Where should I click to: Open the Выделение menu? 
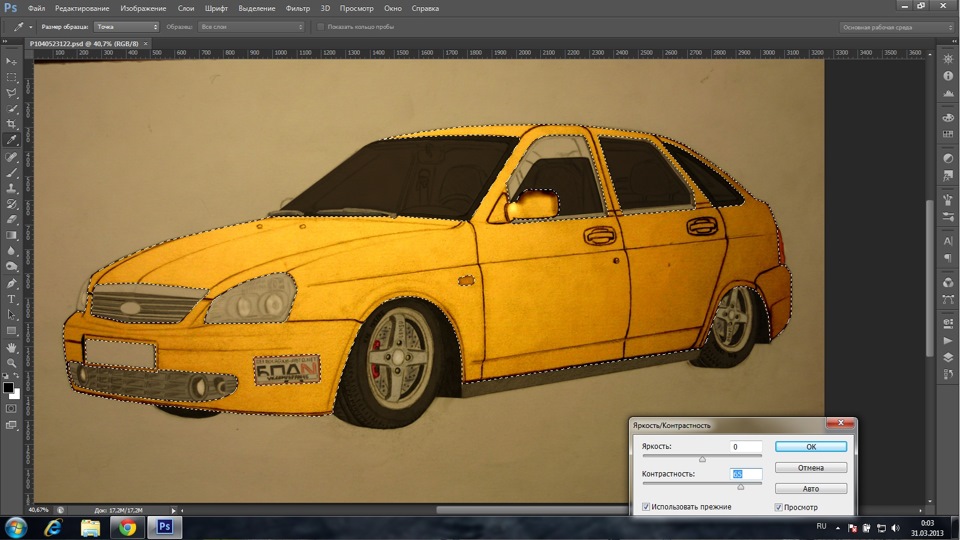pos(257,9)
